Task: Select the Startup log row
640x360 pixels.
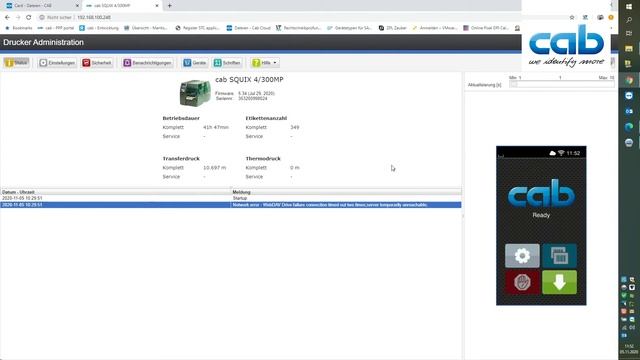Action: [x=231, y=198]
